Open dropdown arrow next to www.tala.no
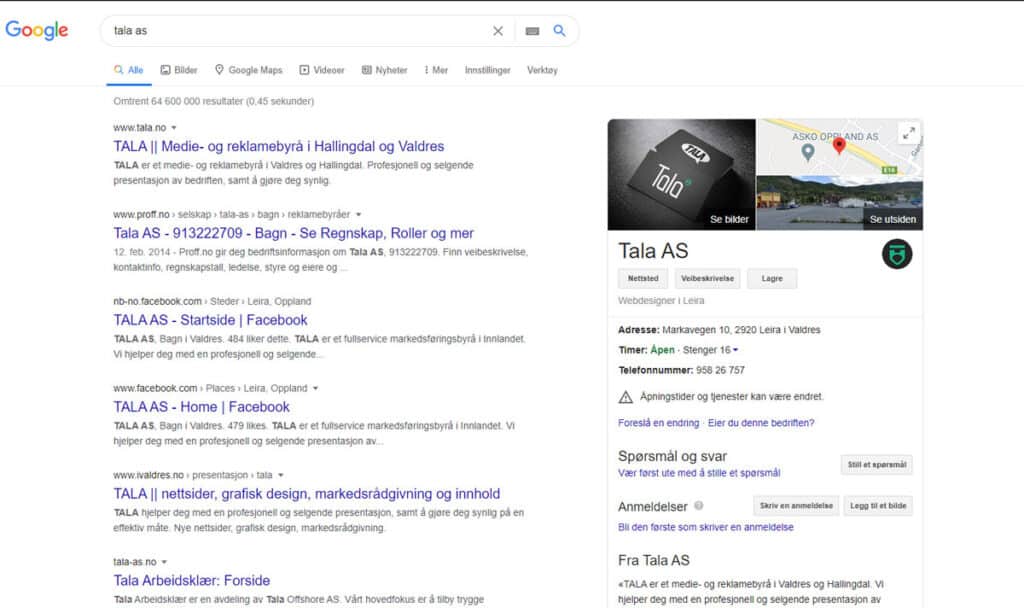This screenshot has width=1024, height=608. [173, 128]
